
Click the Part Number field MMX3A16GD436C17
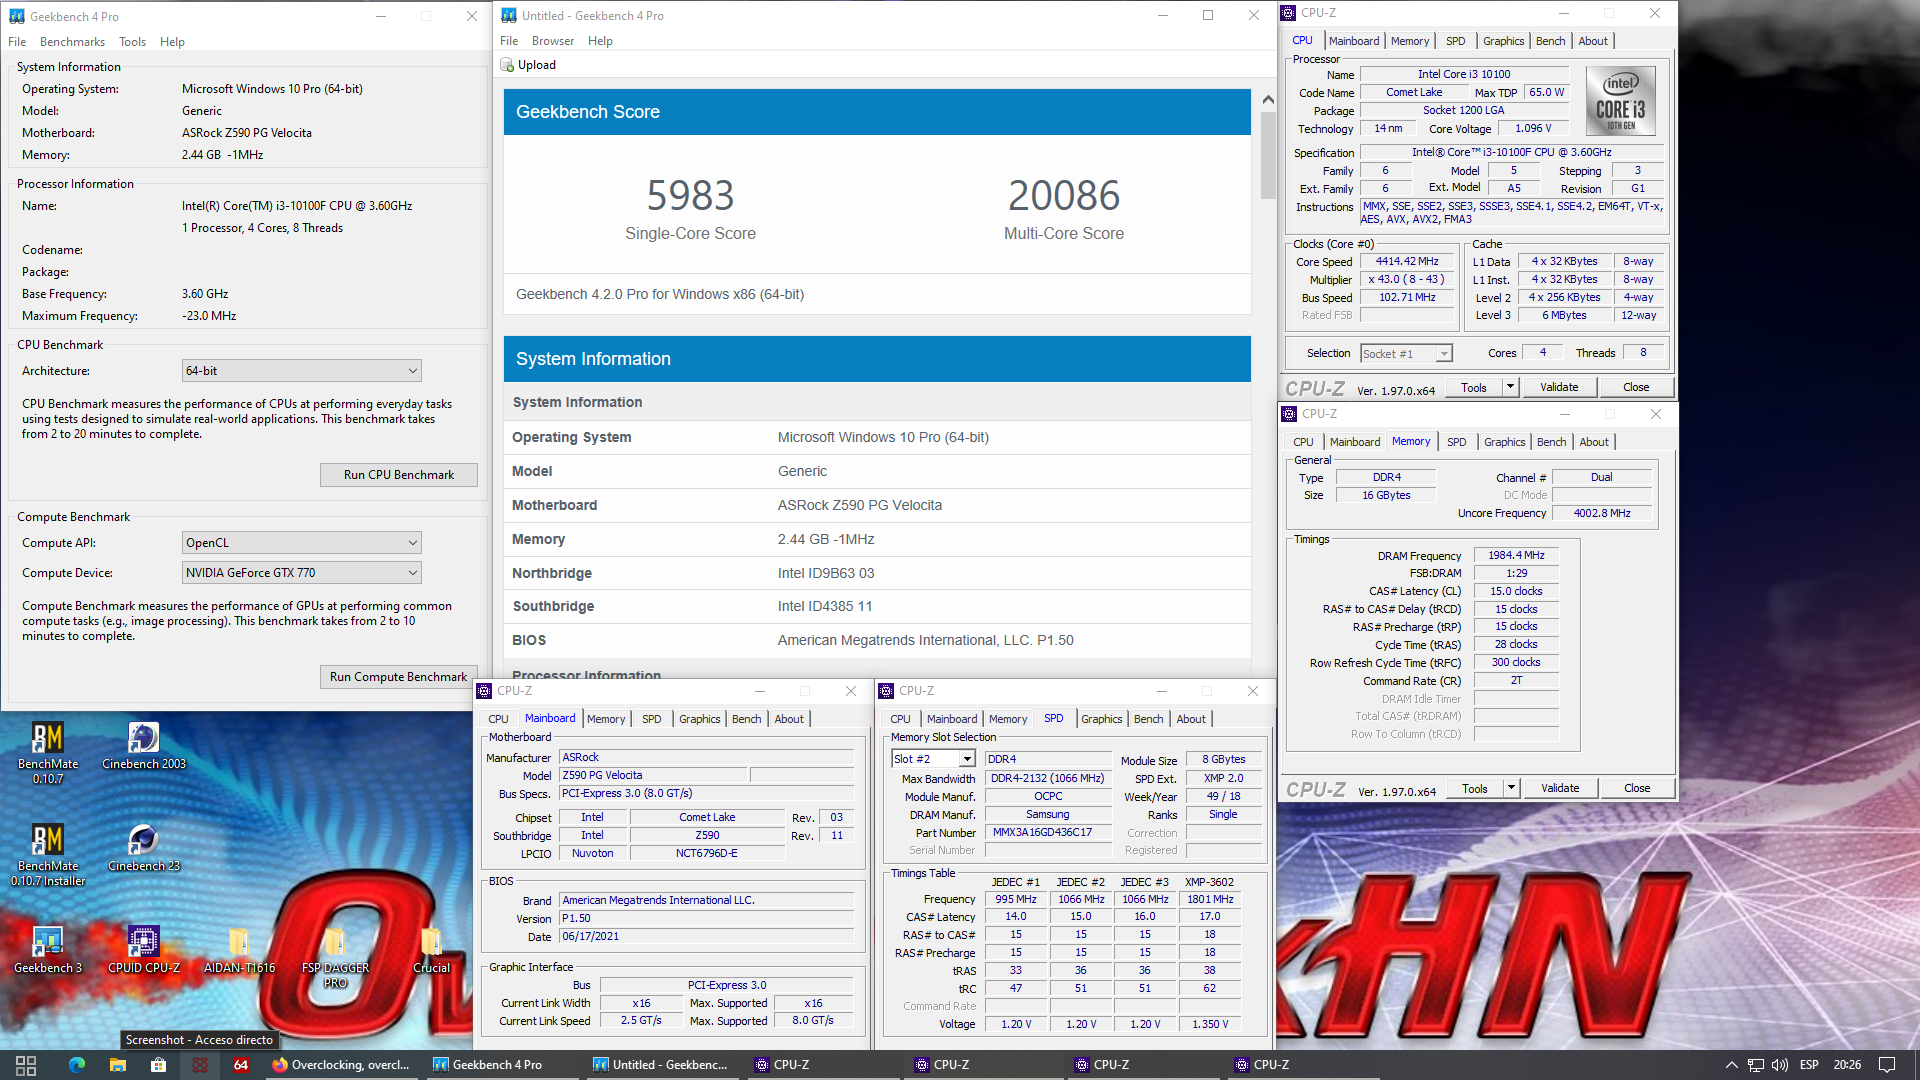1048,832
